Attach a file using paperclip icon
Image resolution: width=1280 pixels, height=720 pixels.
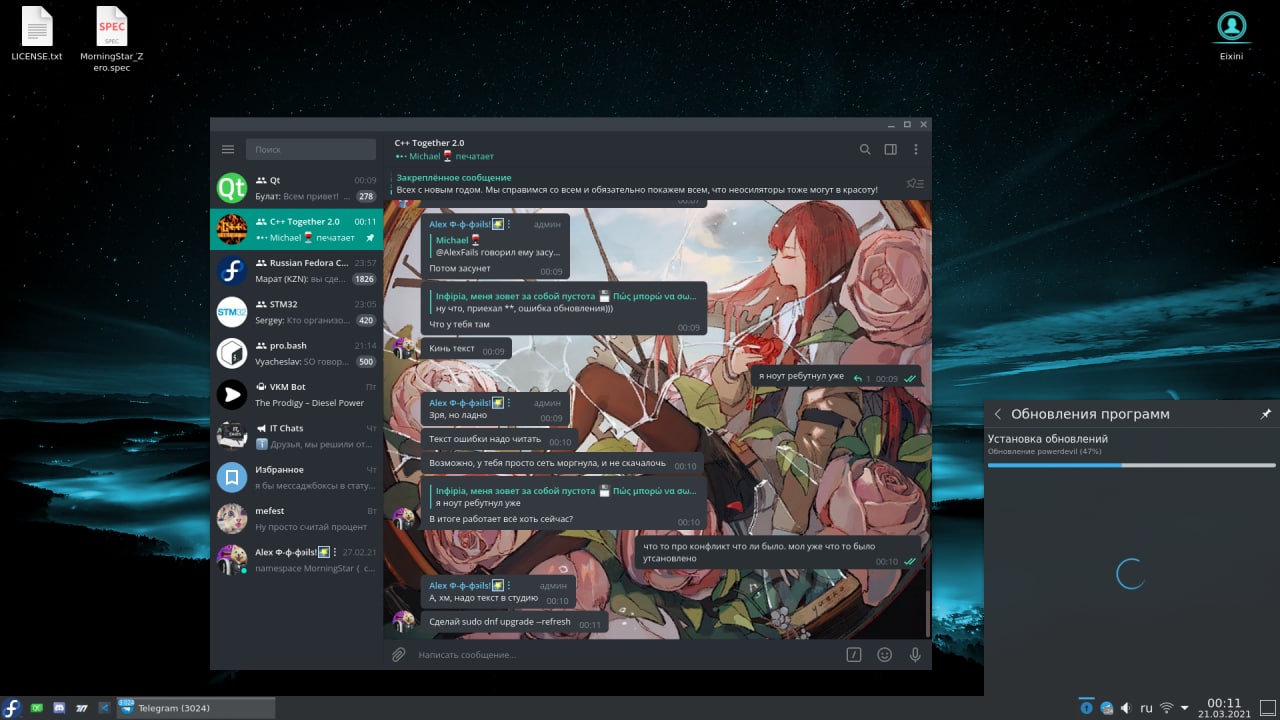398,655
